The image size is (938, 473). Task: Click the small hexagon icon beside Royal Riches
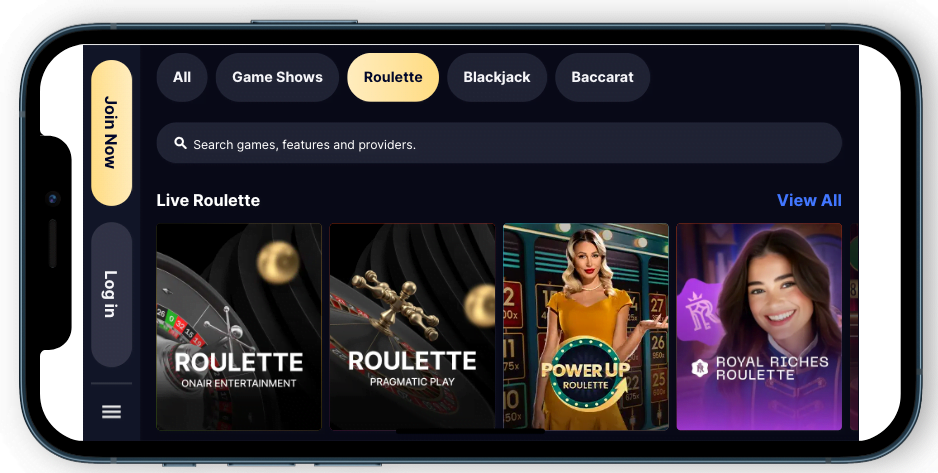[x=699, y=368]
